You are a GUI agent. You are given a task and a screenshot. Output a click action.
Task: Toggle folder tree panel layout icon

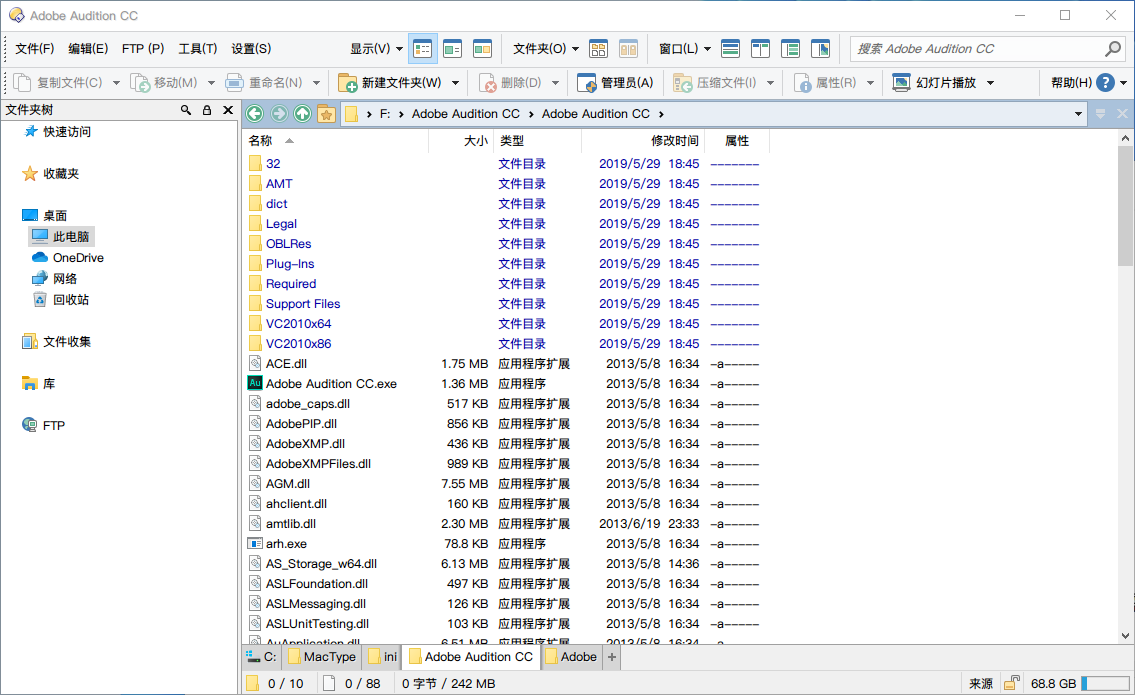point(790,49)
